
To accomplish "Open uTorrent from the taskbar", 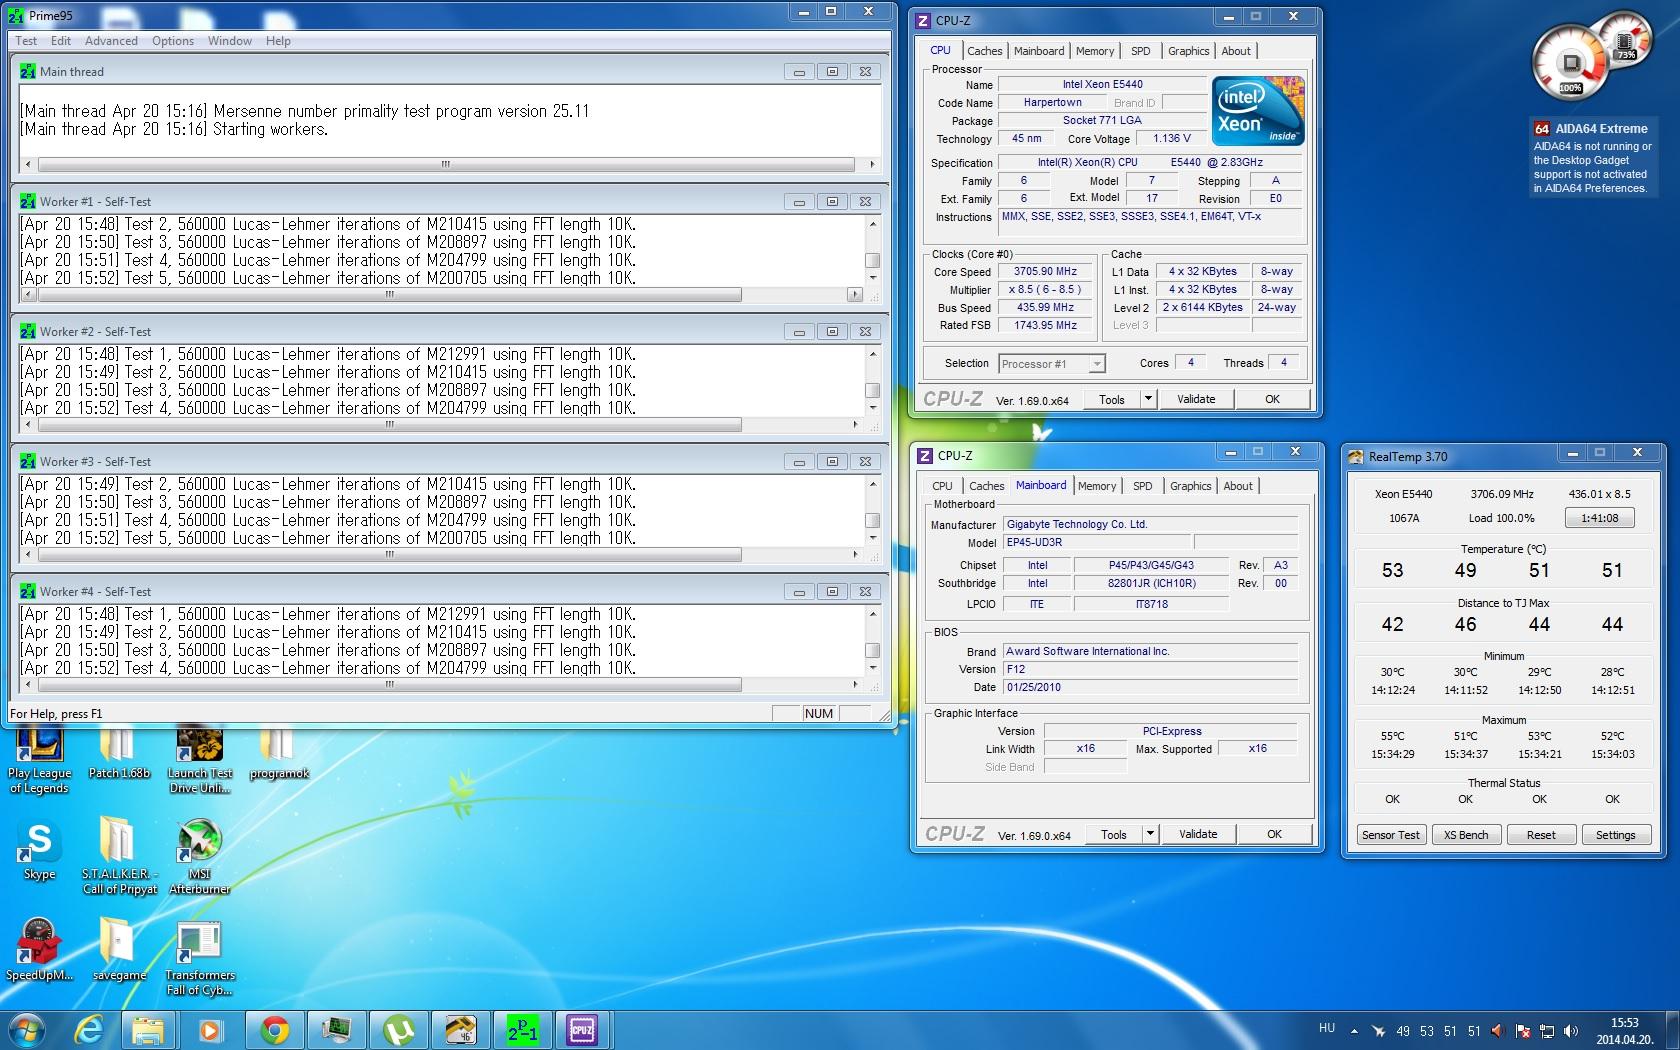I will [x=398, y=1030].
